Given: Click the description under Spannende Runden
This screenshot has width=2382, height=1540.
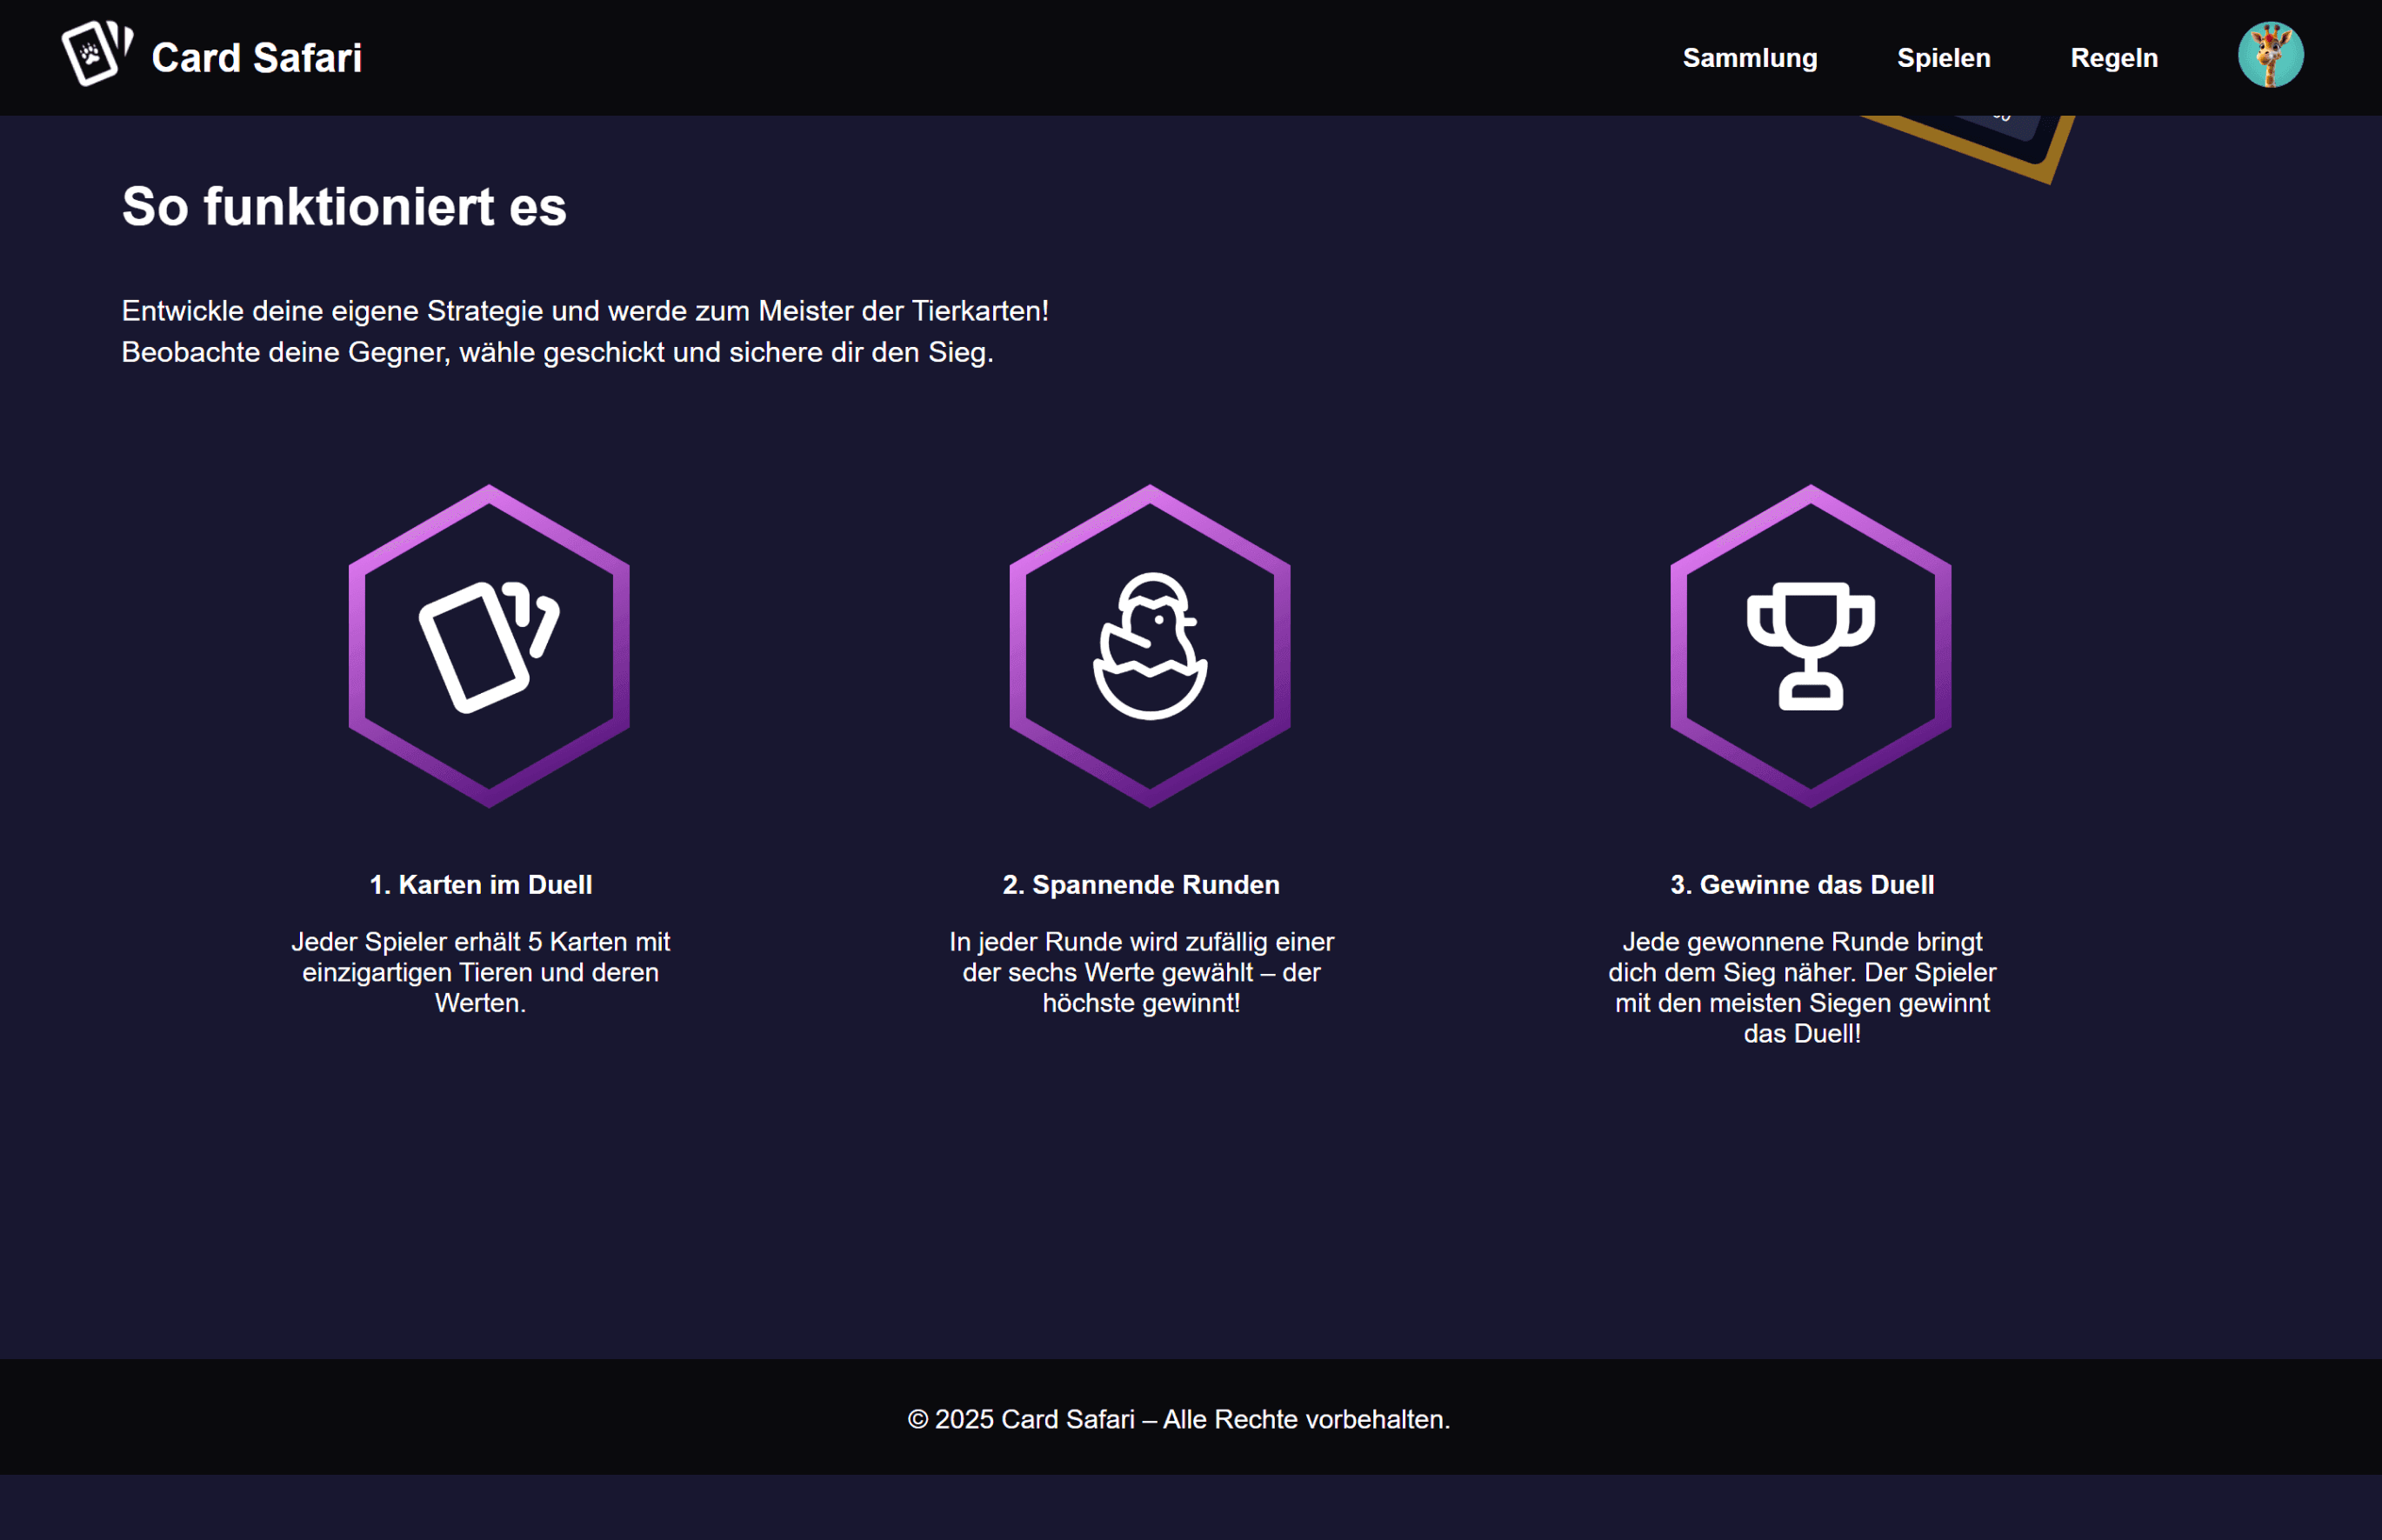Looking at the screenshot, I should pyautogui.click(x=1141, y=972).
